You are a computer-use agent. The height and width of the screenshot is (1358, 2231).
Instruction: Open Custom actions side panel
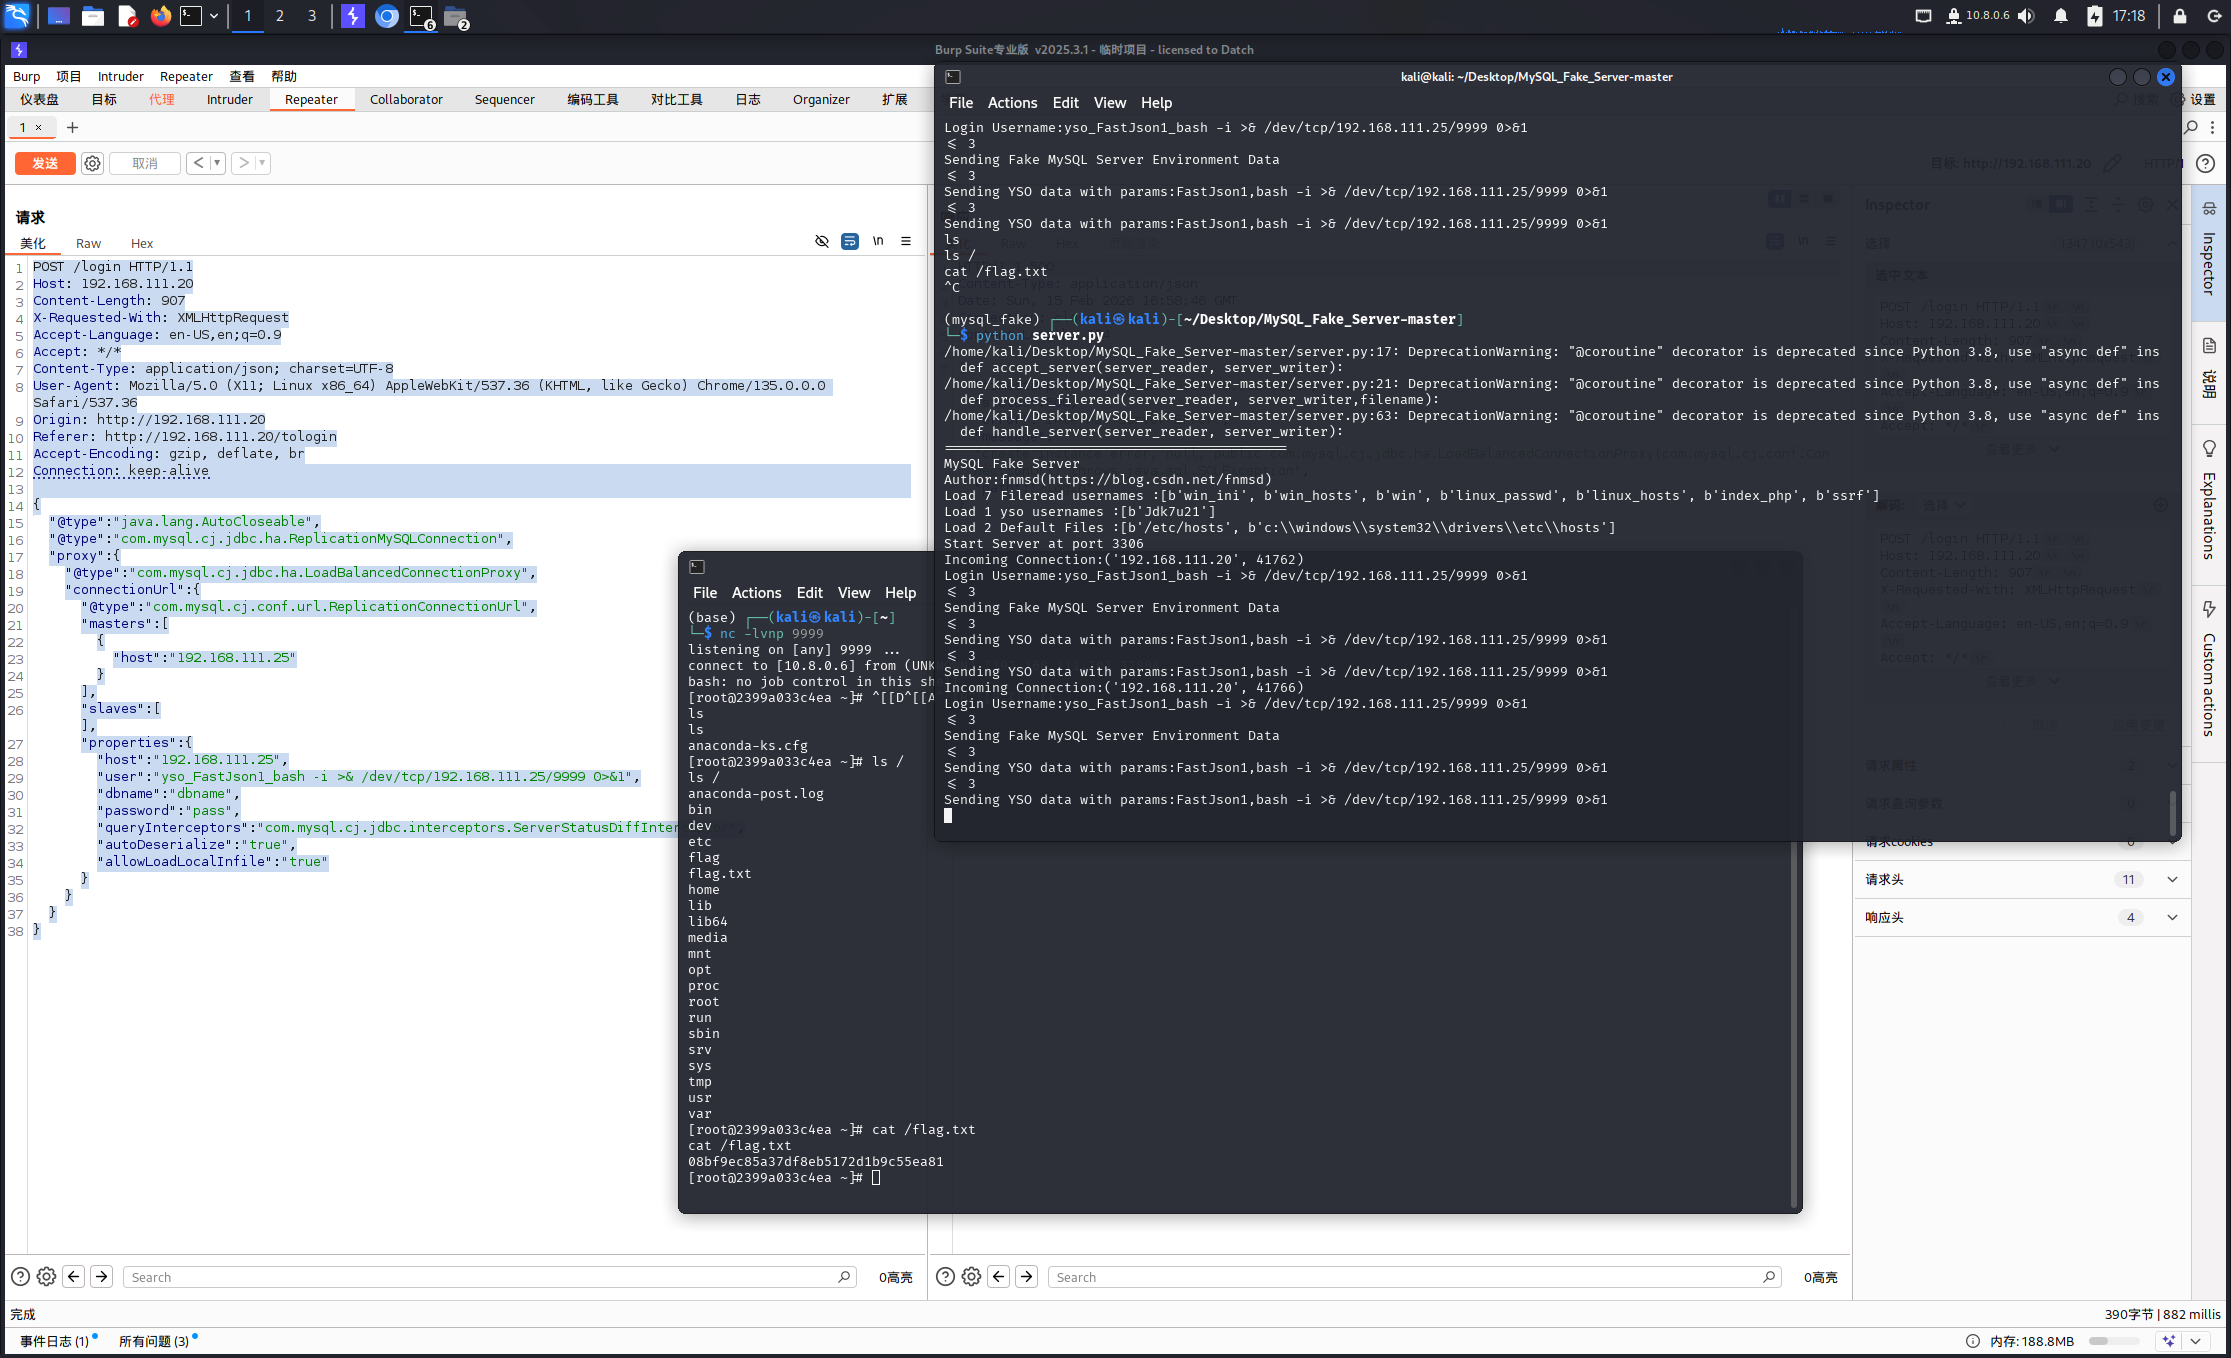2209,670
